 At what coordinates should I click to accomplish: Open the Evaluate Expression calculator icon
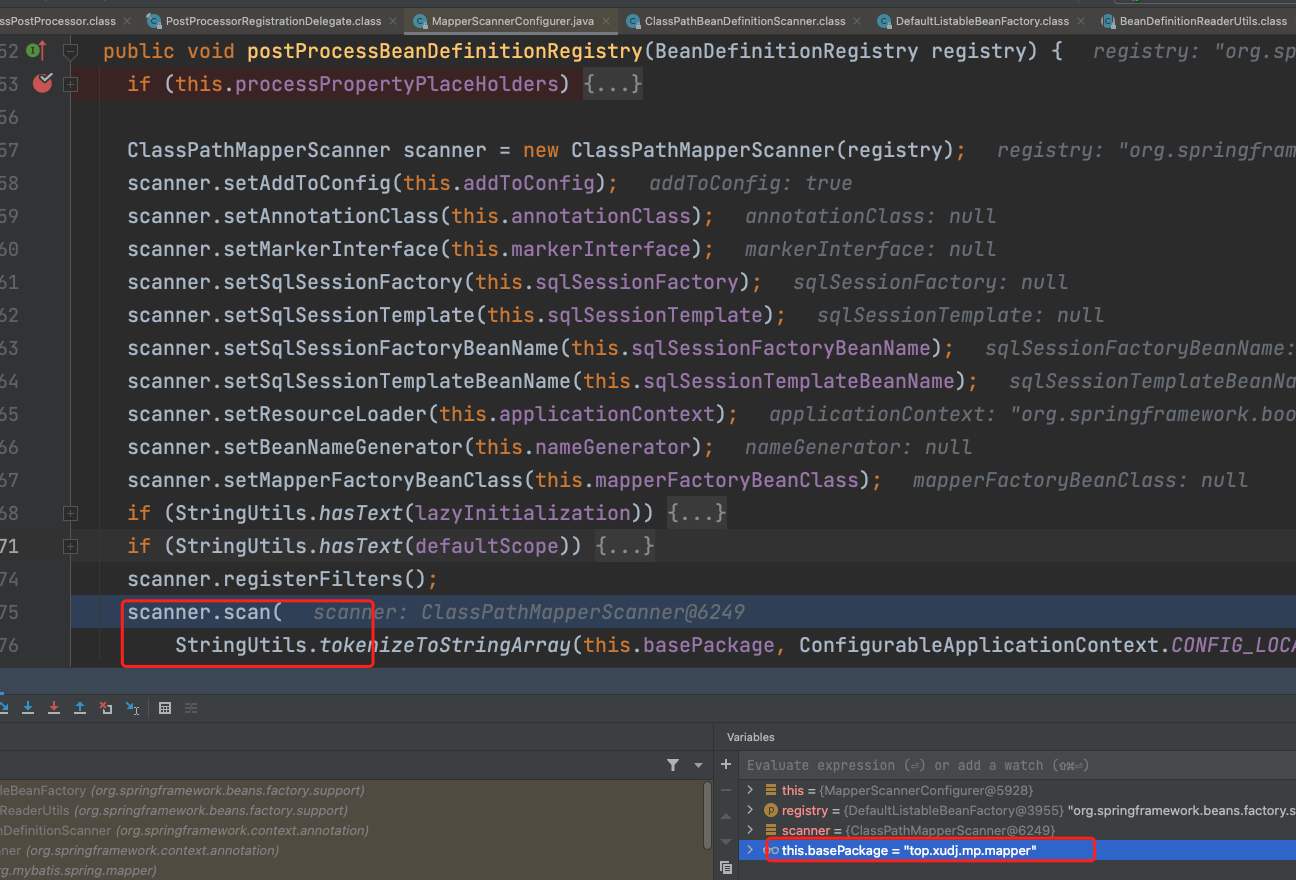tap(165, 708)
